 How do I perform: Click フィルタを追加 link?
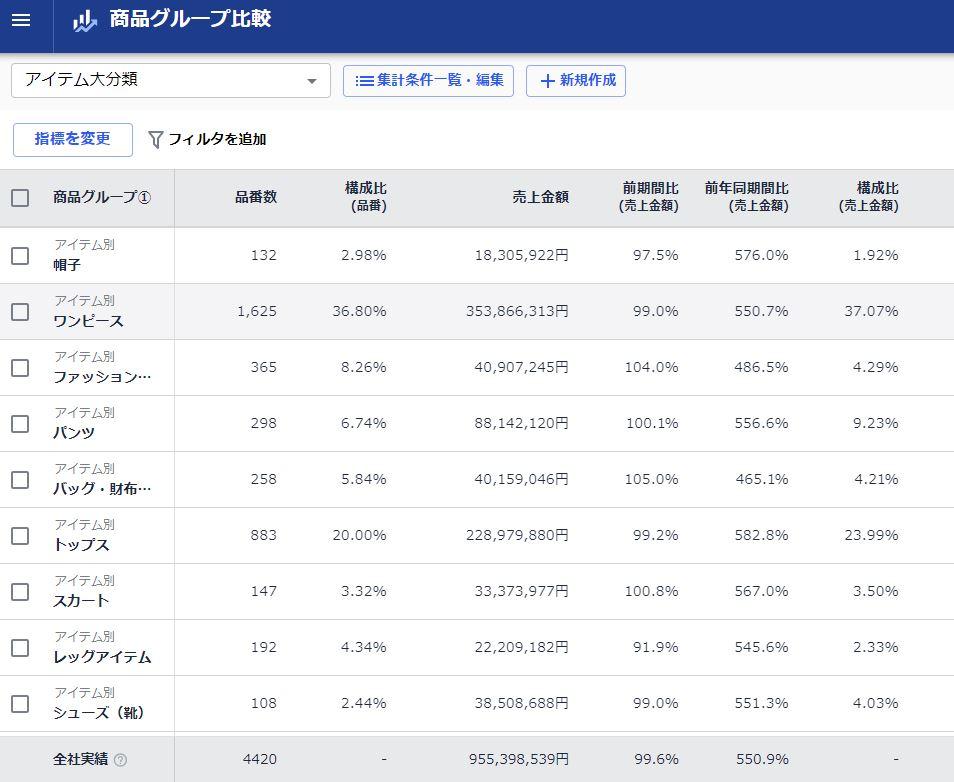point(217,140)
